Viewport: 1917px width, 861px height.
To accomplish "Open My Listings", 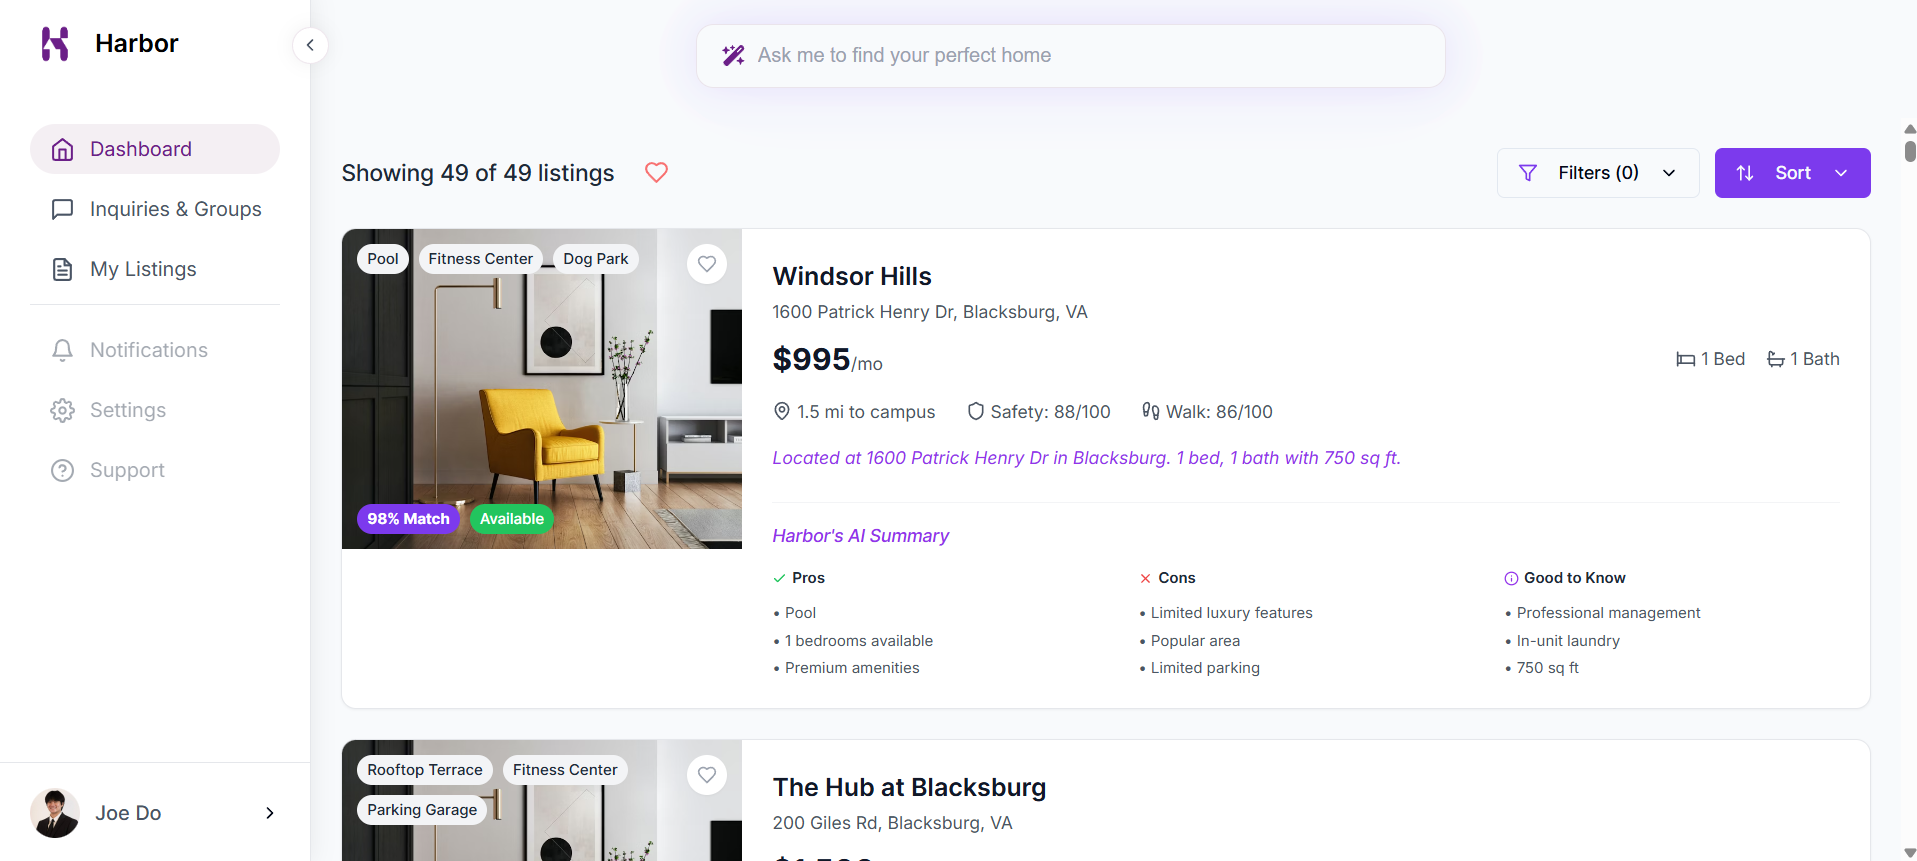I will click(x=155, y=269).
